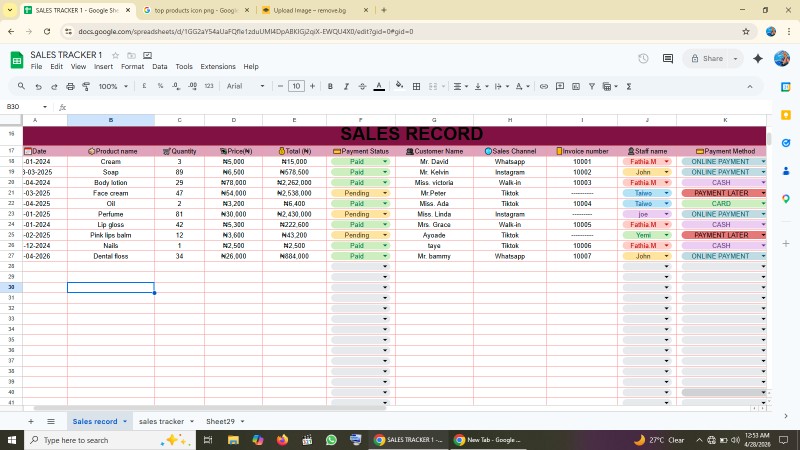The width and height of the screenshot is (800, 450).
Task: Bookmark this page with star icon
Action: click(x=746, y=32)
